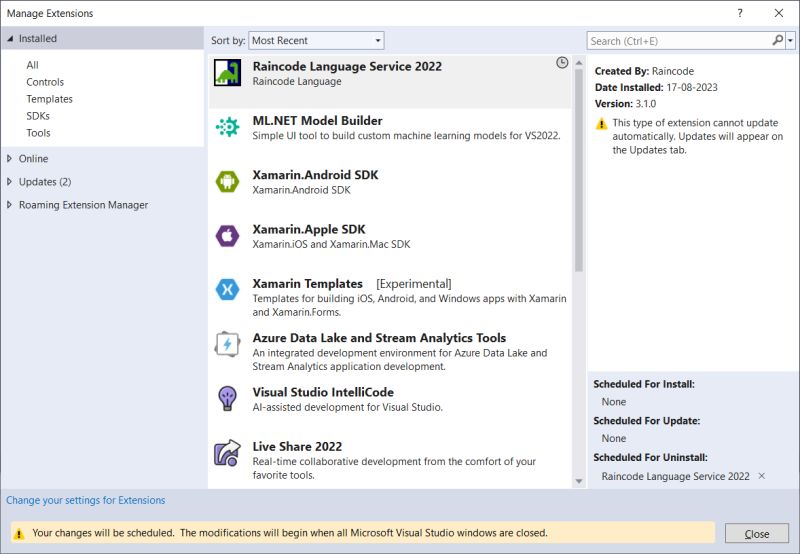Image resolution: width=800 pixels, height=554 pixels.
Task: Click the Xamarin.Android SDK green hexagon icon
Action: coord(227,181)
